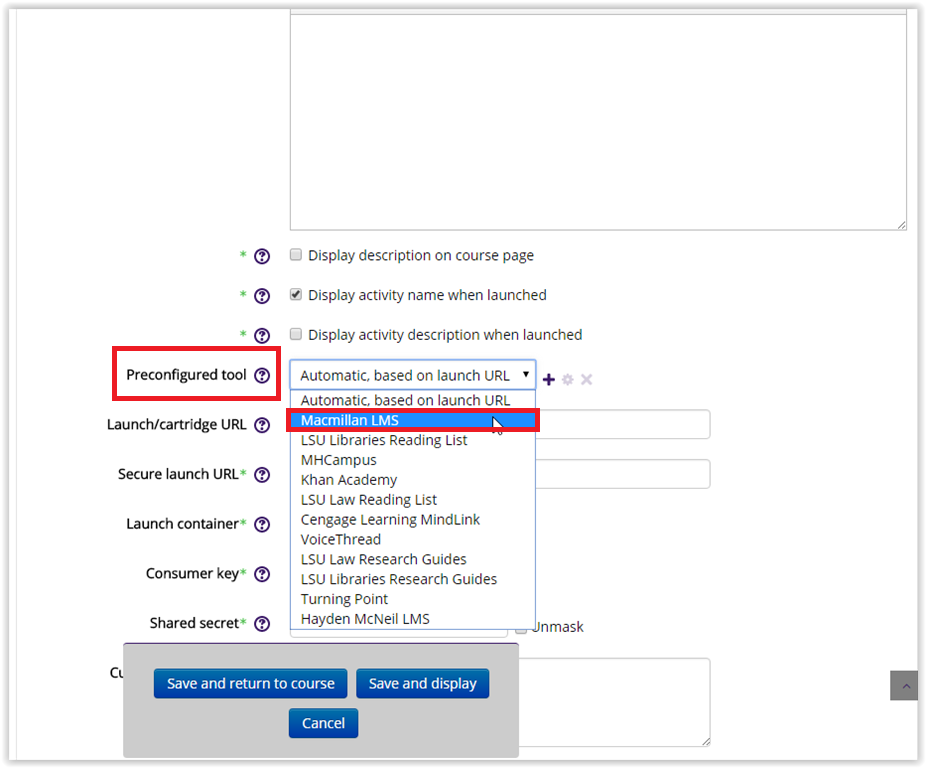Screen dimensions: 926x768
Task: Select MHCampus from the tool list
Action: 413,460
